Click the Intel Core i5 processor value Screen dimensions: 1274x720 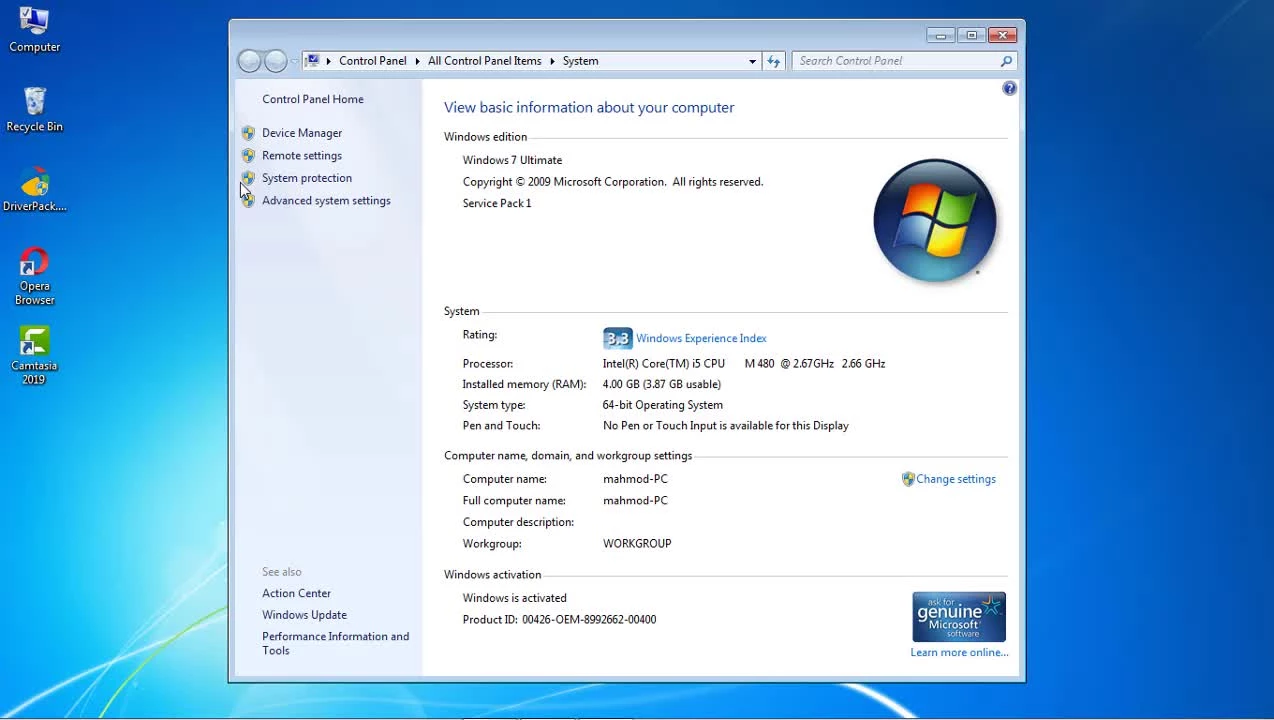pos(744,364)
